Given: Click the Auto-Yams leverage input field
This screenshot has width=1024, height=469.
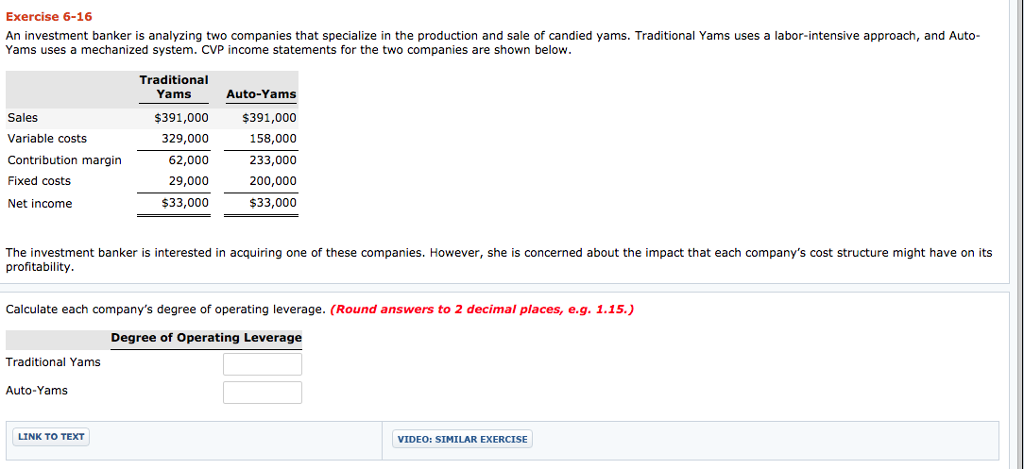Looking at the screenshot, I should coord(263,393).
